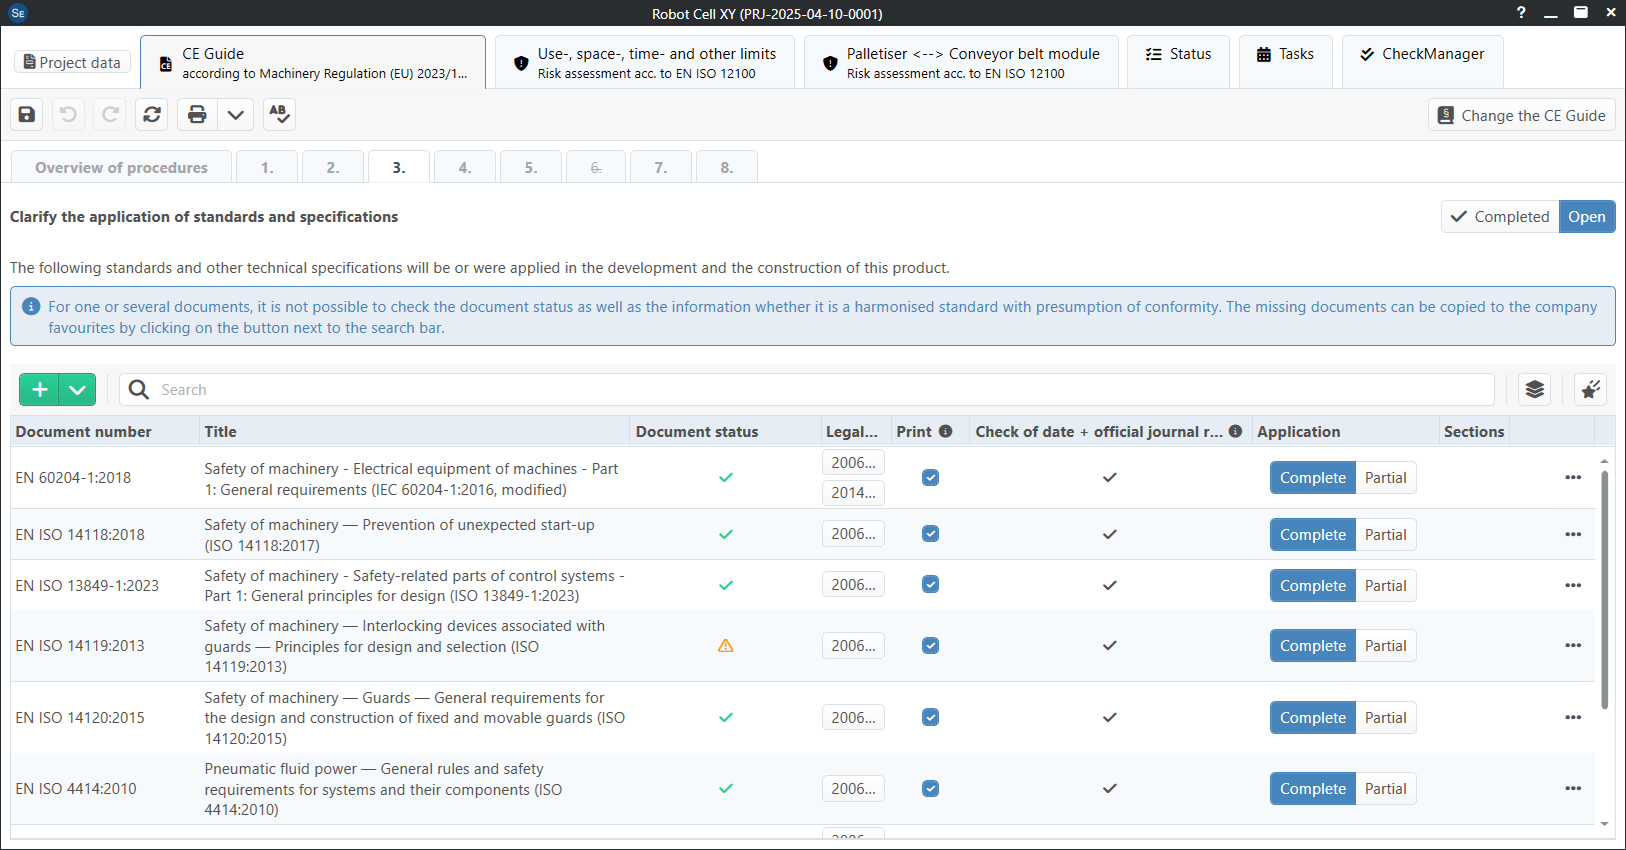The width and height of the screenshot is (1626, 850).
Task: Click the Print icon button
Action: click(197, 114)
